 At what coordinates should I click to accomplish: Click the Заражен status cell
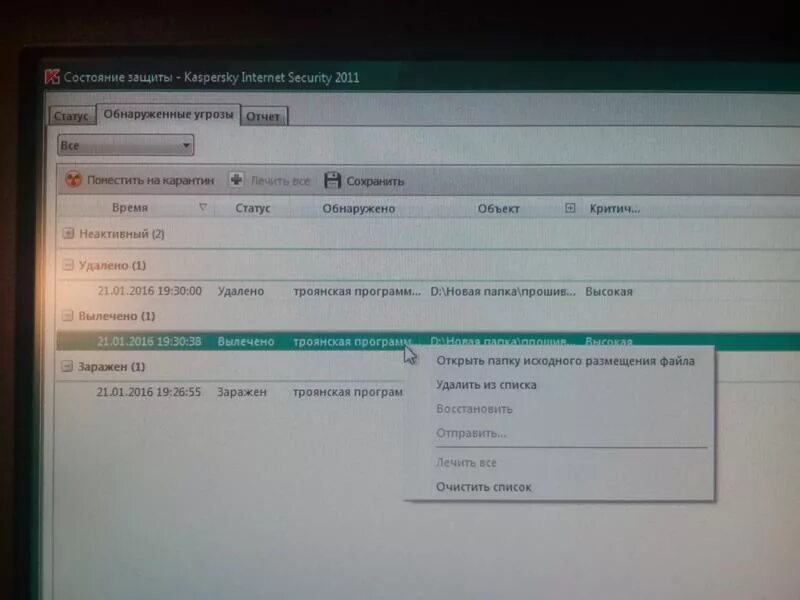point(242,392)
